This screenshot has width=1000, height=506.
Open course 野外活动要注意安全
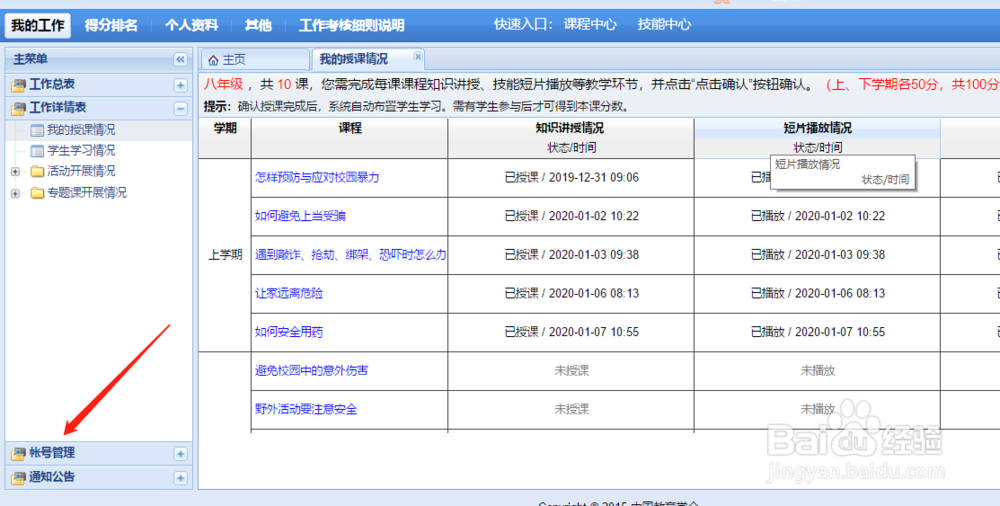point(305,409)
